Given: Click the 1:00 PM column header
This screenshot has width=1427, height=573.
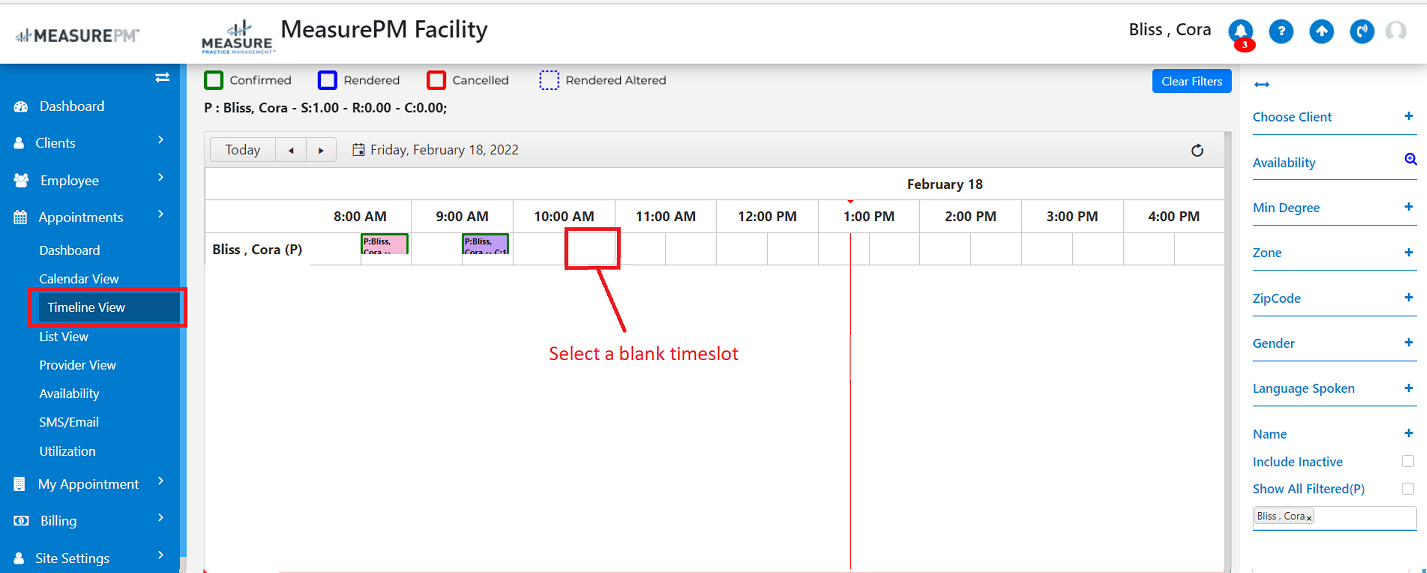Looking at the screenshot, I should 869,216.
